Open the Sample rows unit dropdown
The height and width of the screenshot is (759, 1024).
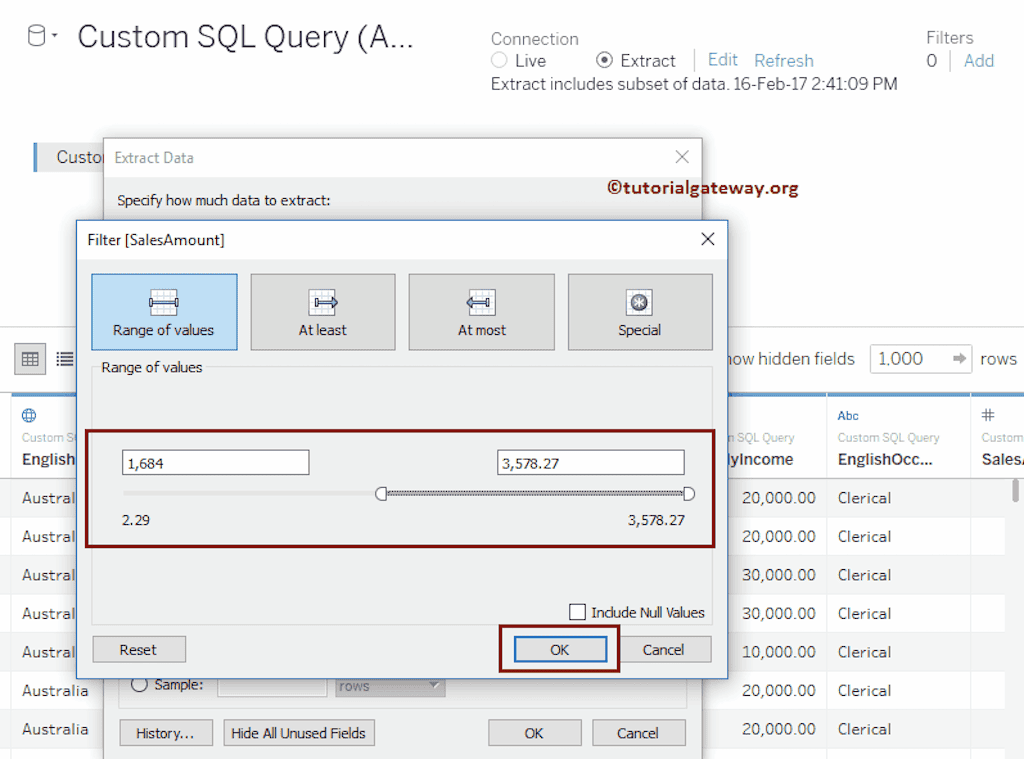[x=390, y=686]
